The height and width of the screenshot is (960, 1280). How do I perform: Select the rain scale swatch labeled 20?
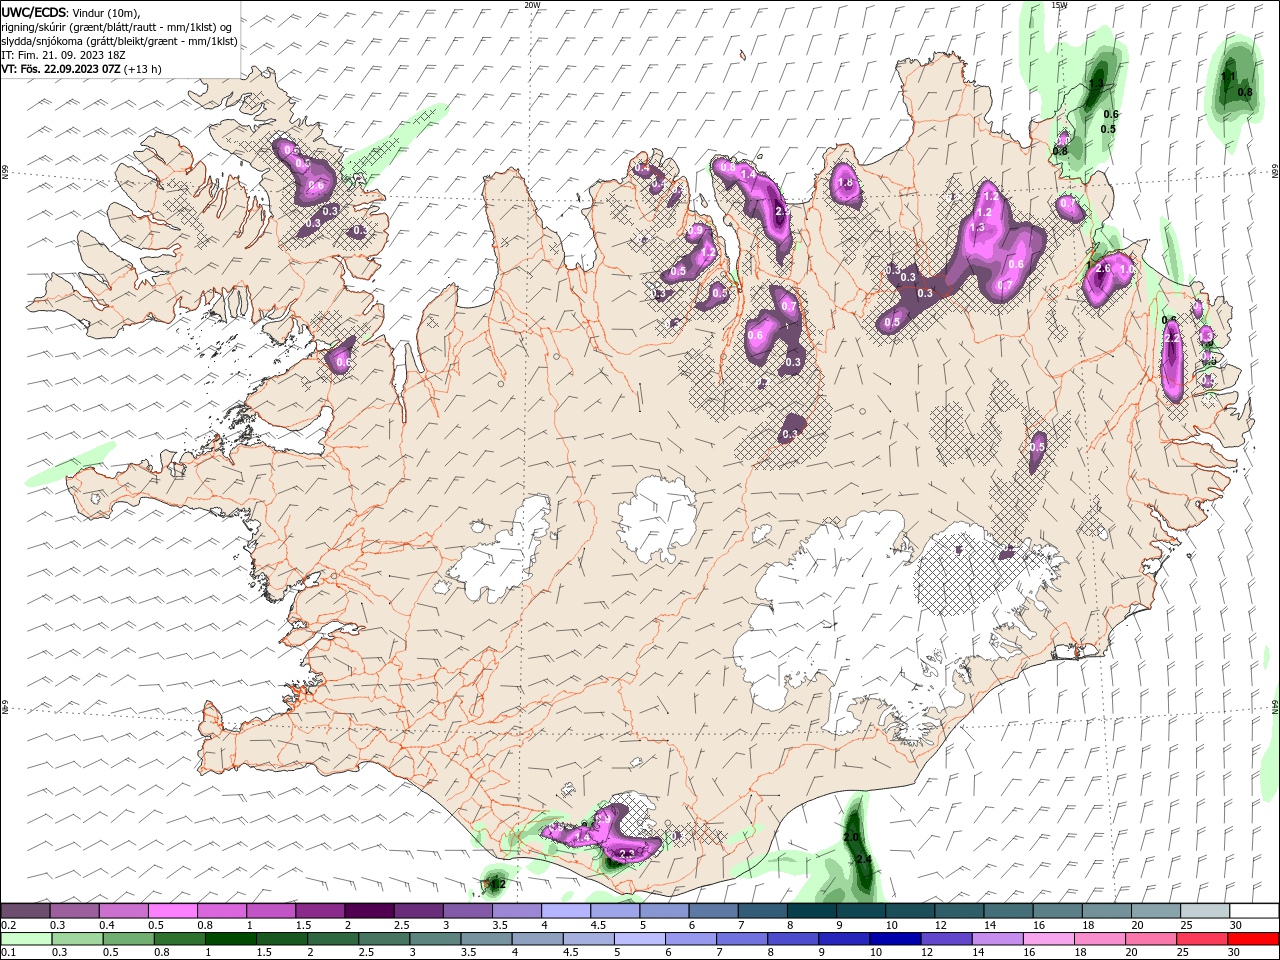pyautogui.click(x=1150, y=939)
